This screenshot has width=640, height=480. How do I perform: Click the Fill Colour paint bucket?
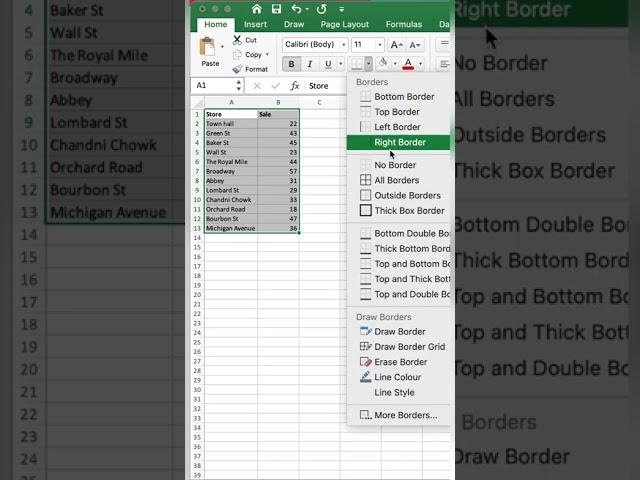[383, 63]
